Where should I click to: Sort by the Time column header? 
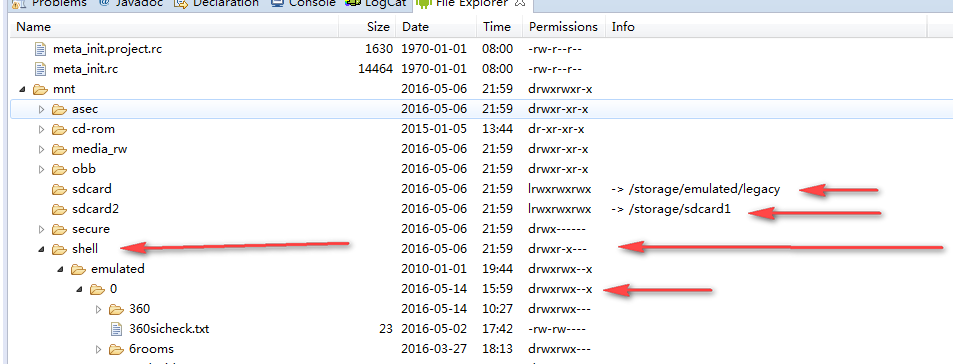click(500, 27)
